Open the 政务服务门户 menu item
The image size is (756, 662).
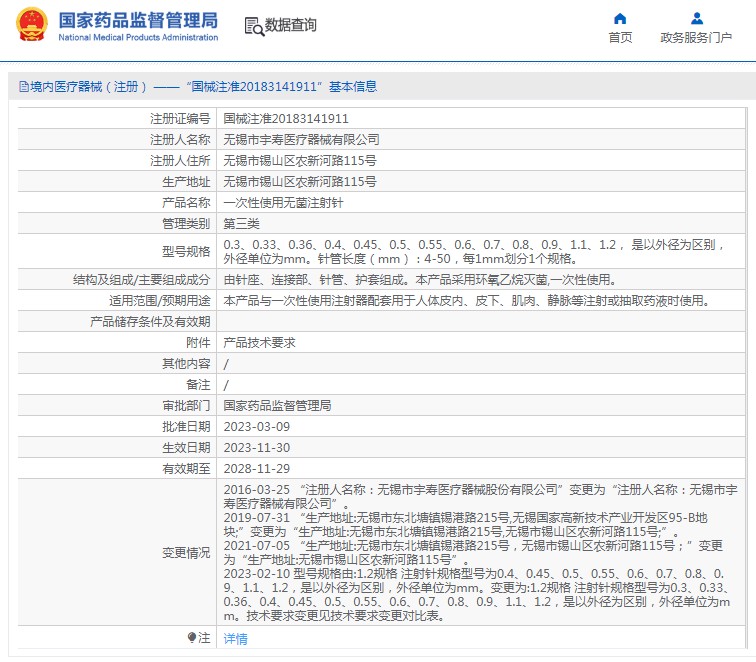[696, 38]
